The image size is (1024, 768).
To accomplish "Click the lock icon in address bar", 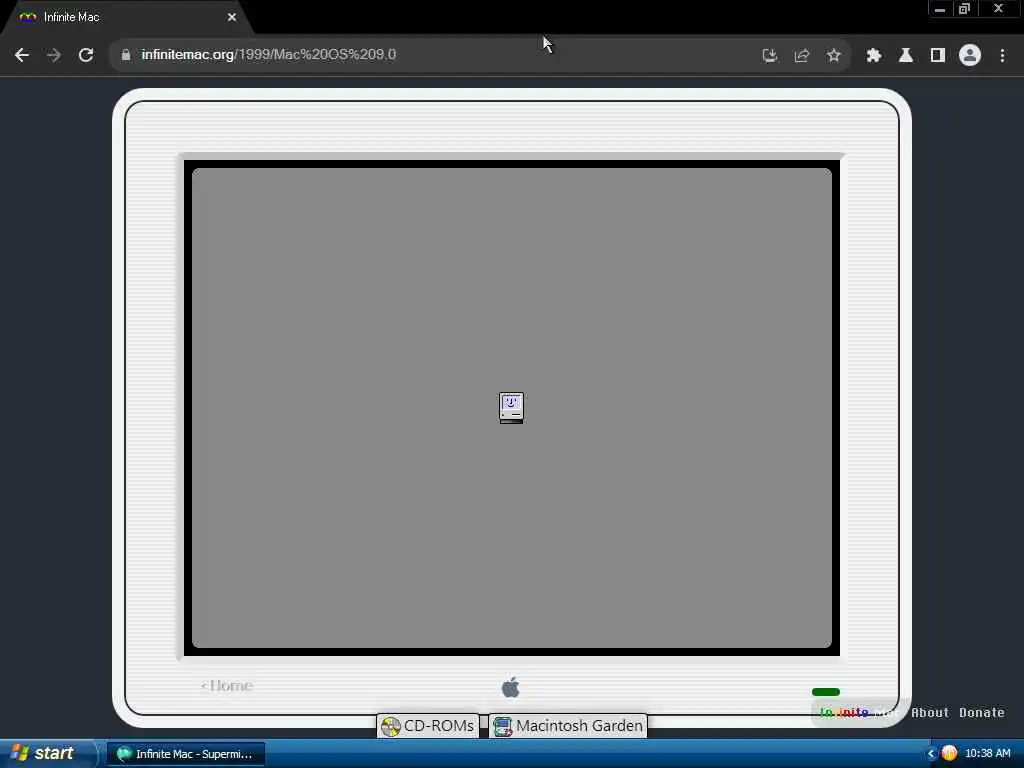I will pyautogui.click(x=126, y=55).
